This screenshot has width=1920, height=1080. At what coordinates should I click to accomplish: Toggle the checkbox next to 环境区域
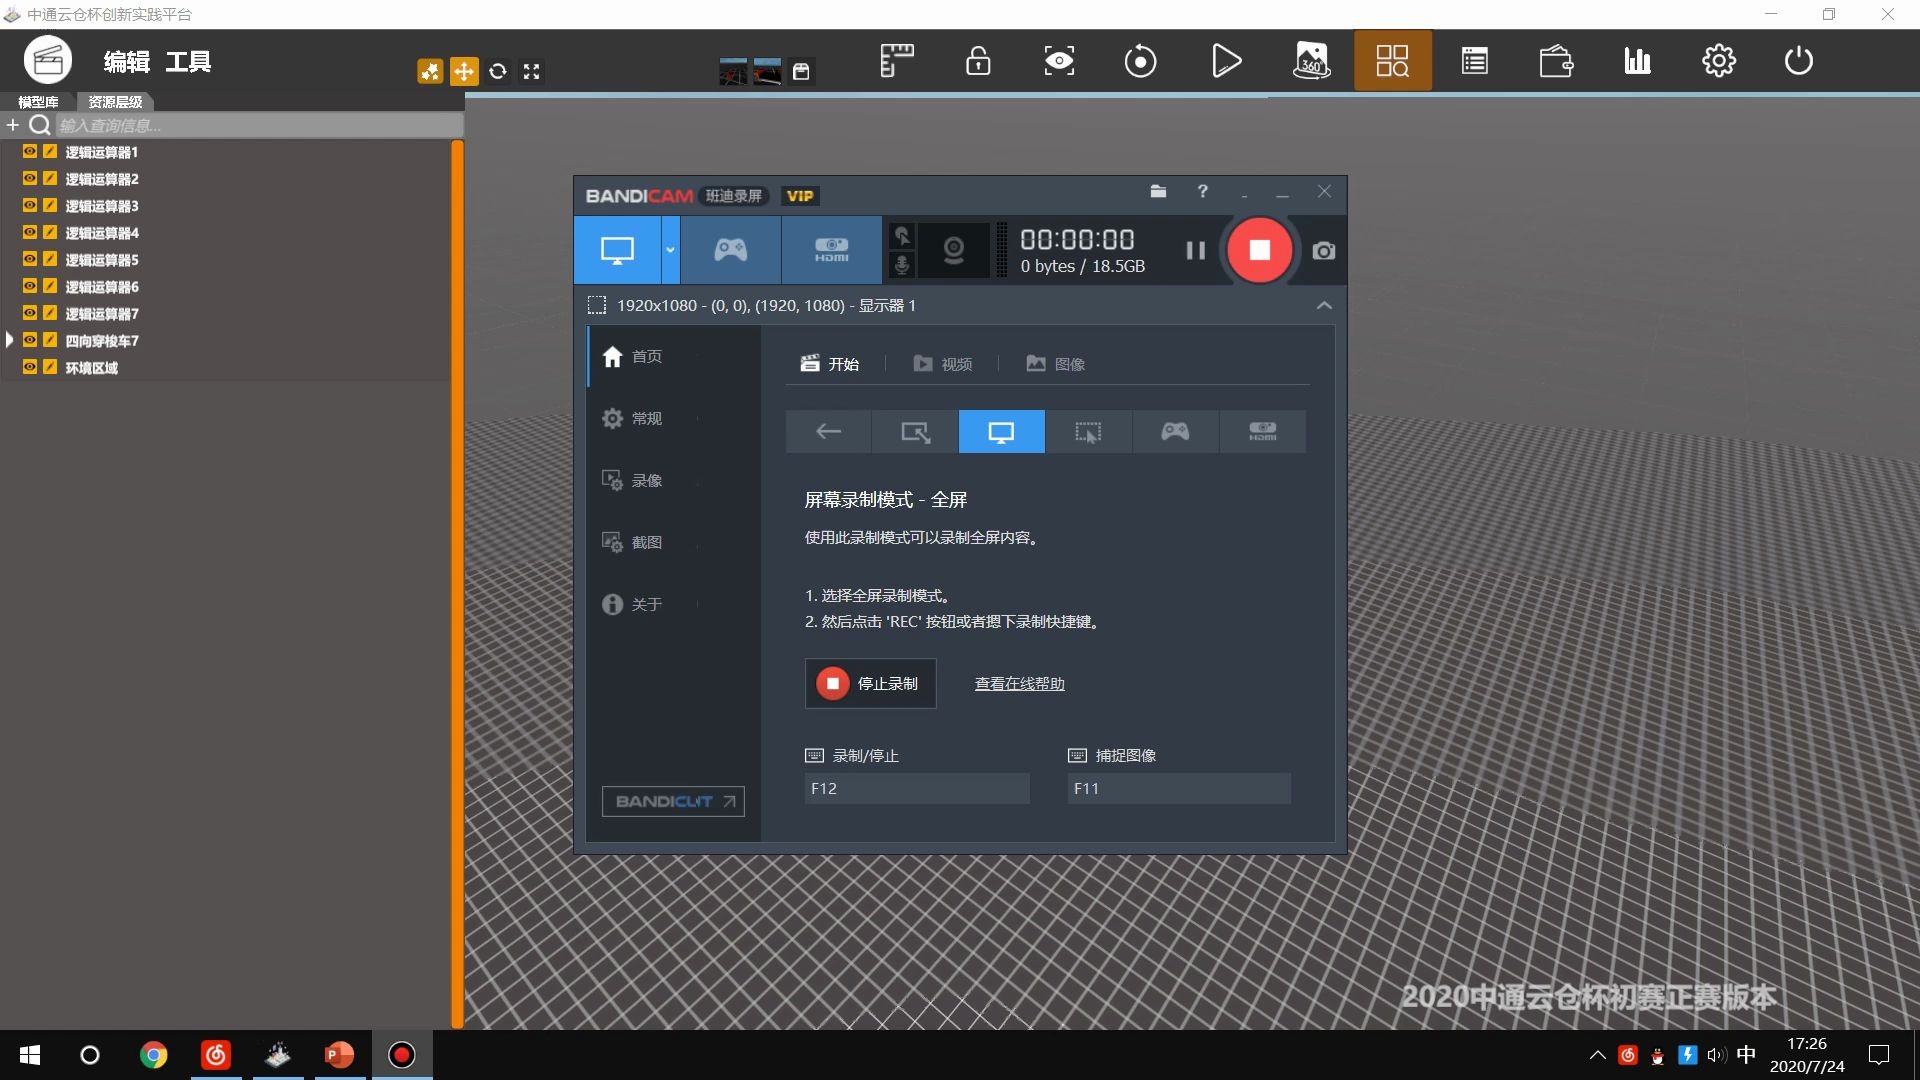coord(48,367)
